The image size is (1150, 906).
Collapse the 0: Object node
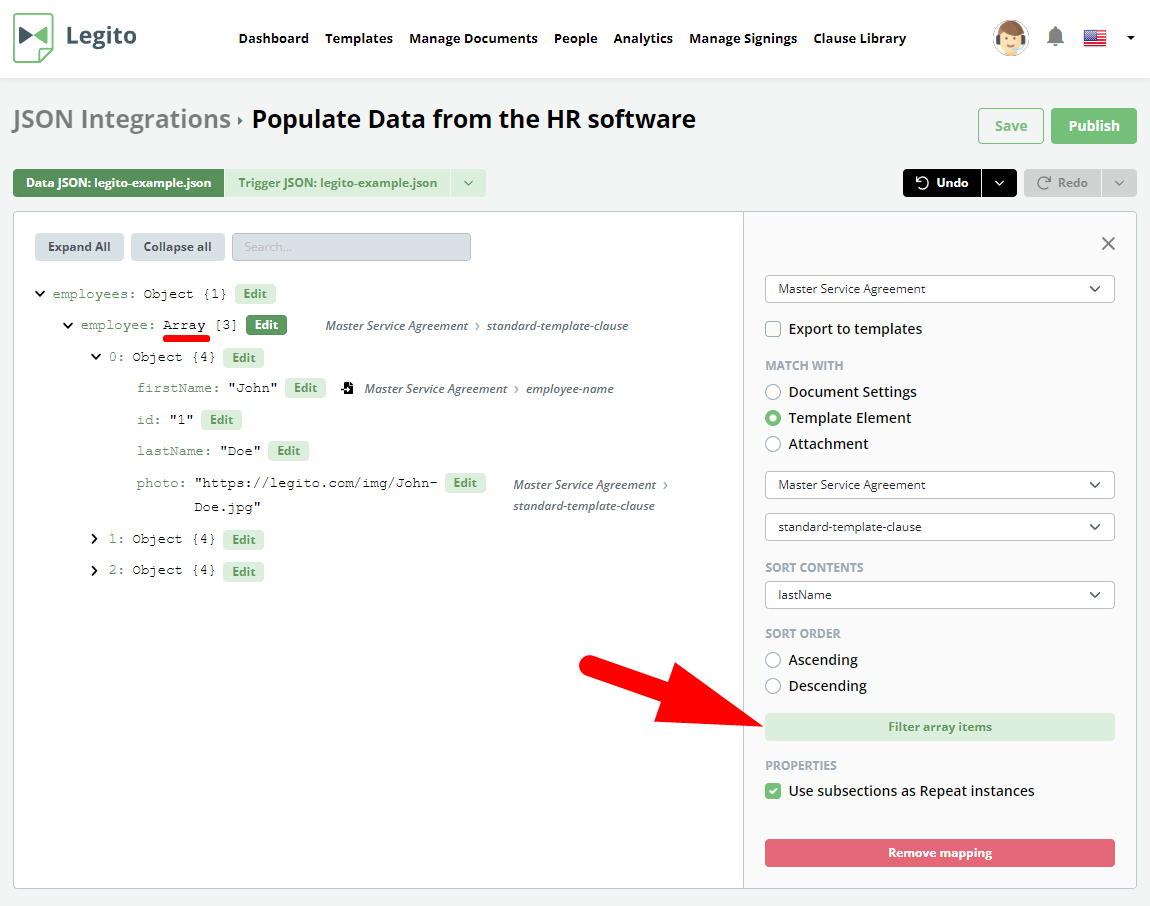[95, 357]
